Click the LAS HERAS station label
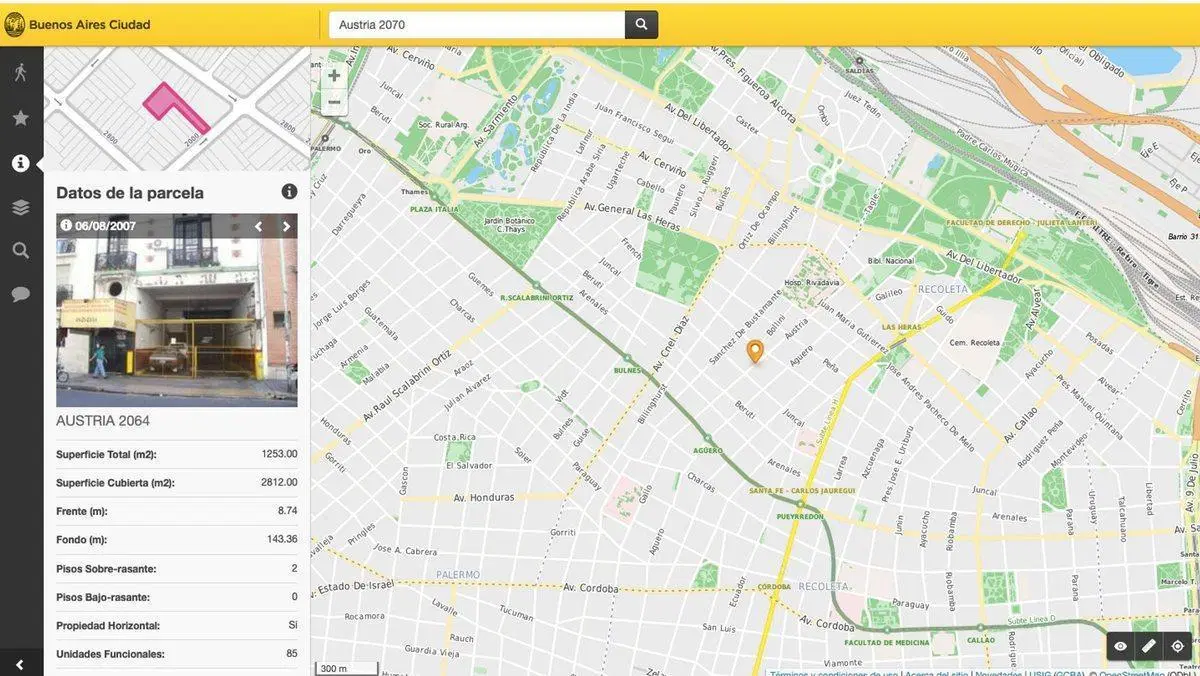Image resolution: width=1200 pixels, height=676 pixels. [901, 327]
